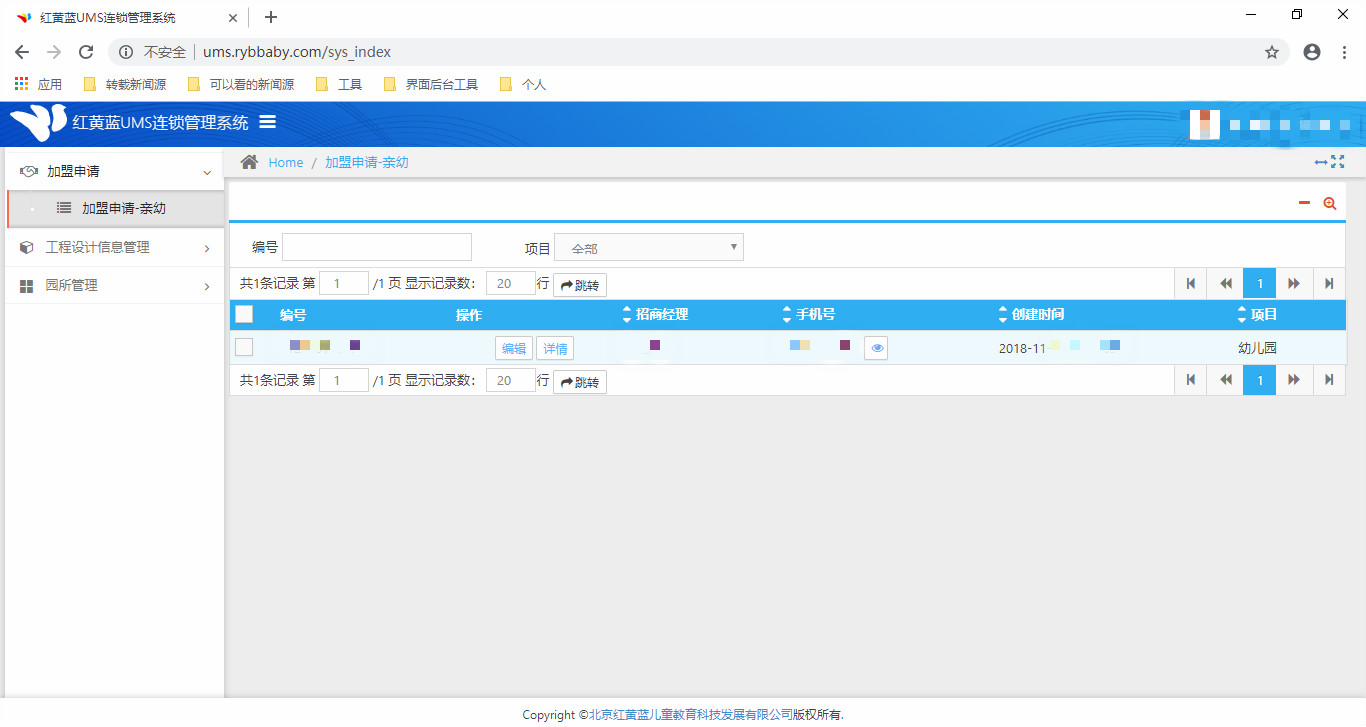The height and width of the screenshot is (727, 1366).
Task: Go to next page in pagination below table
Action: click(1294, 380)
